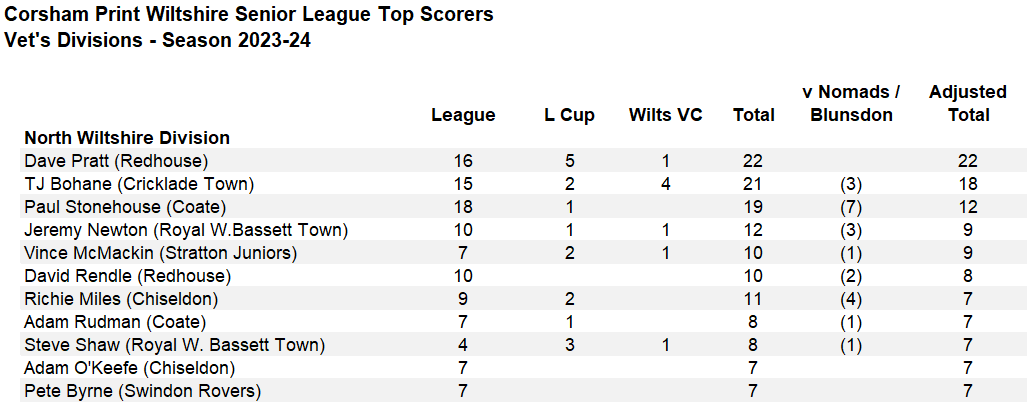Click TJ Bohane (Cricklade Town) name
Image resolution: width=1027 pixels, height=402 pixels.
[x=139, y=184]
